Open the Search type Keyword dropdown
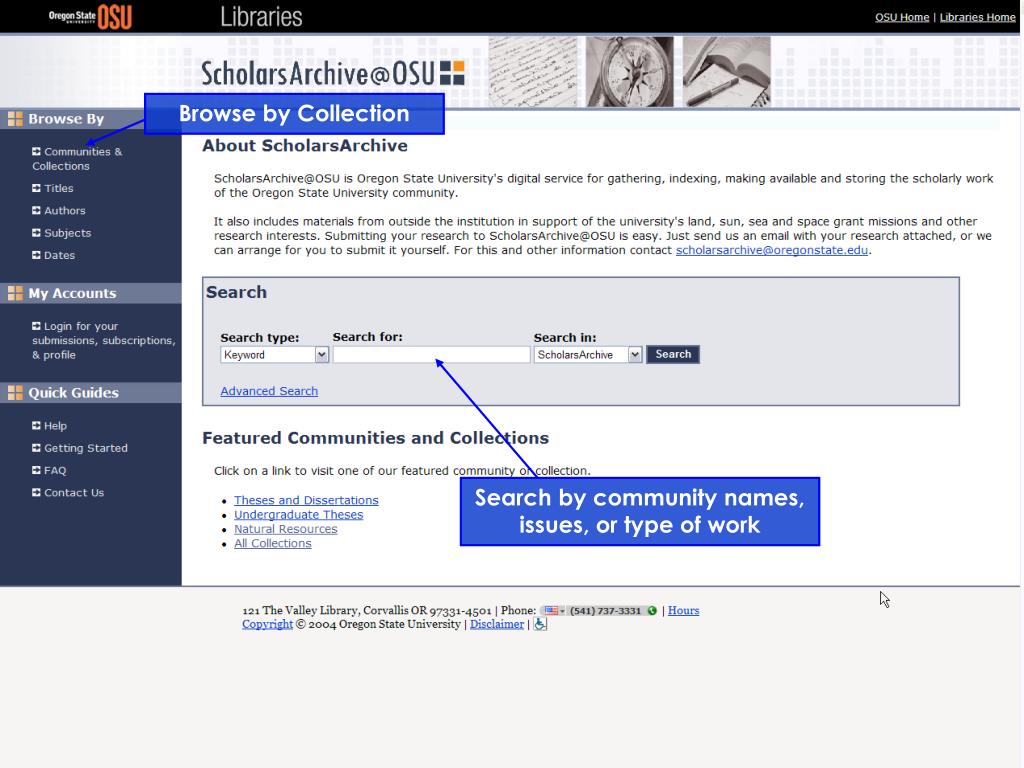Image resolution: width=1024 pixels, height=768 pixels. pyautogui.click(x=274, y=355)
